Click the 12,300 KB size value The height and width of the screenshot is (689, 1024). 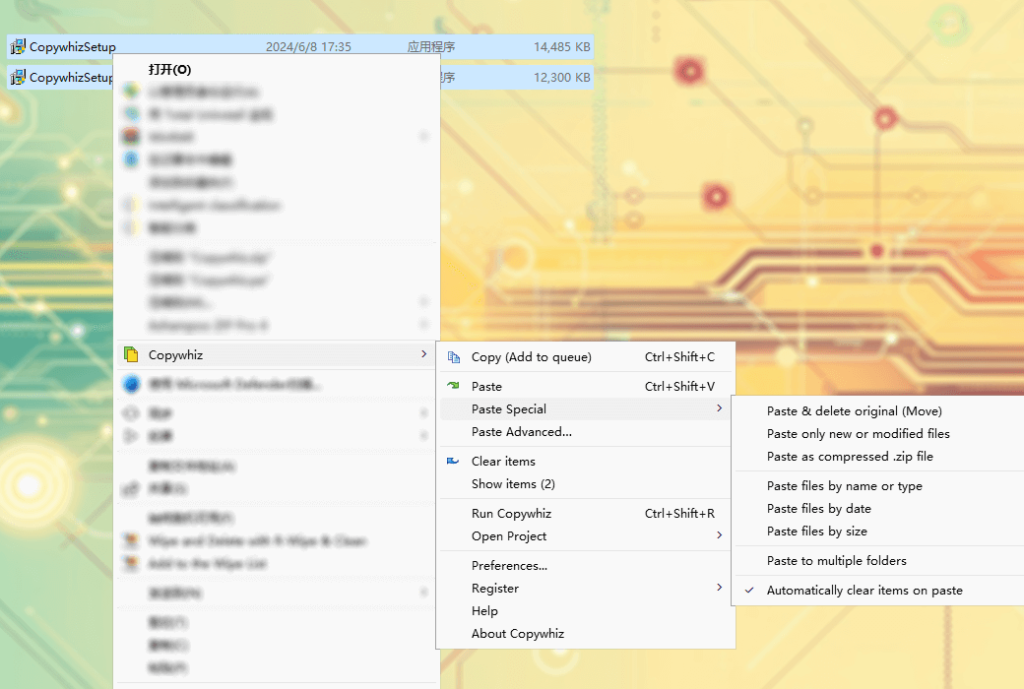562,78
